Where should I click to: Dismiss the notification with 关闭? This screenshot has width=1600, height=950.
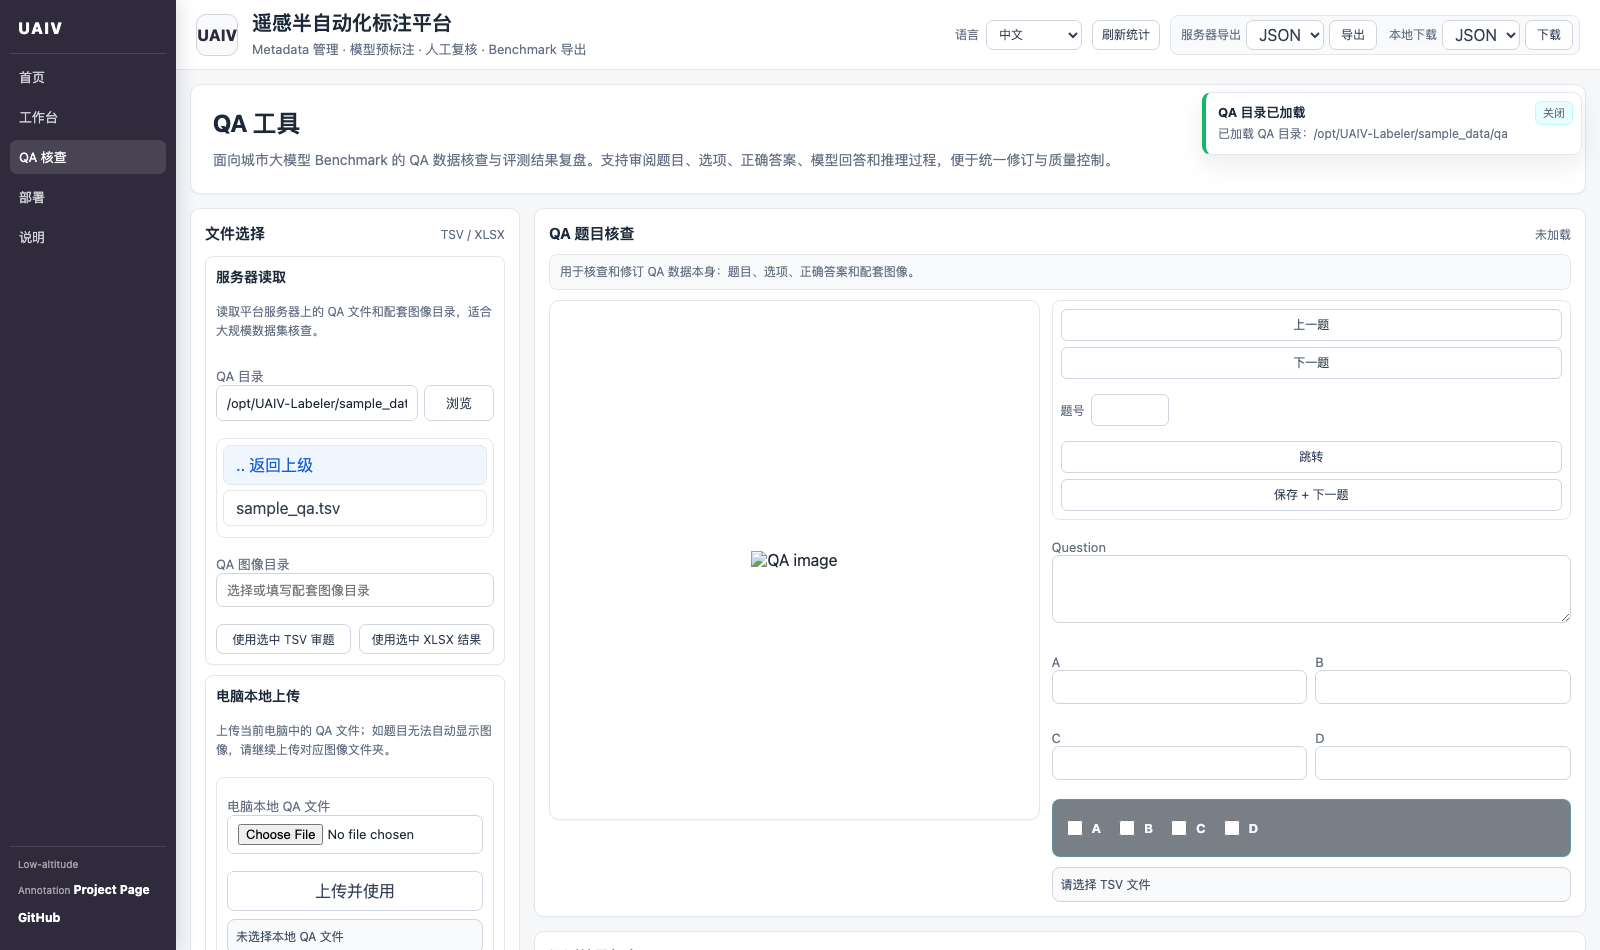(1554, 113)
